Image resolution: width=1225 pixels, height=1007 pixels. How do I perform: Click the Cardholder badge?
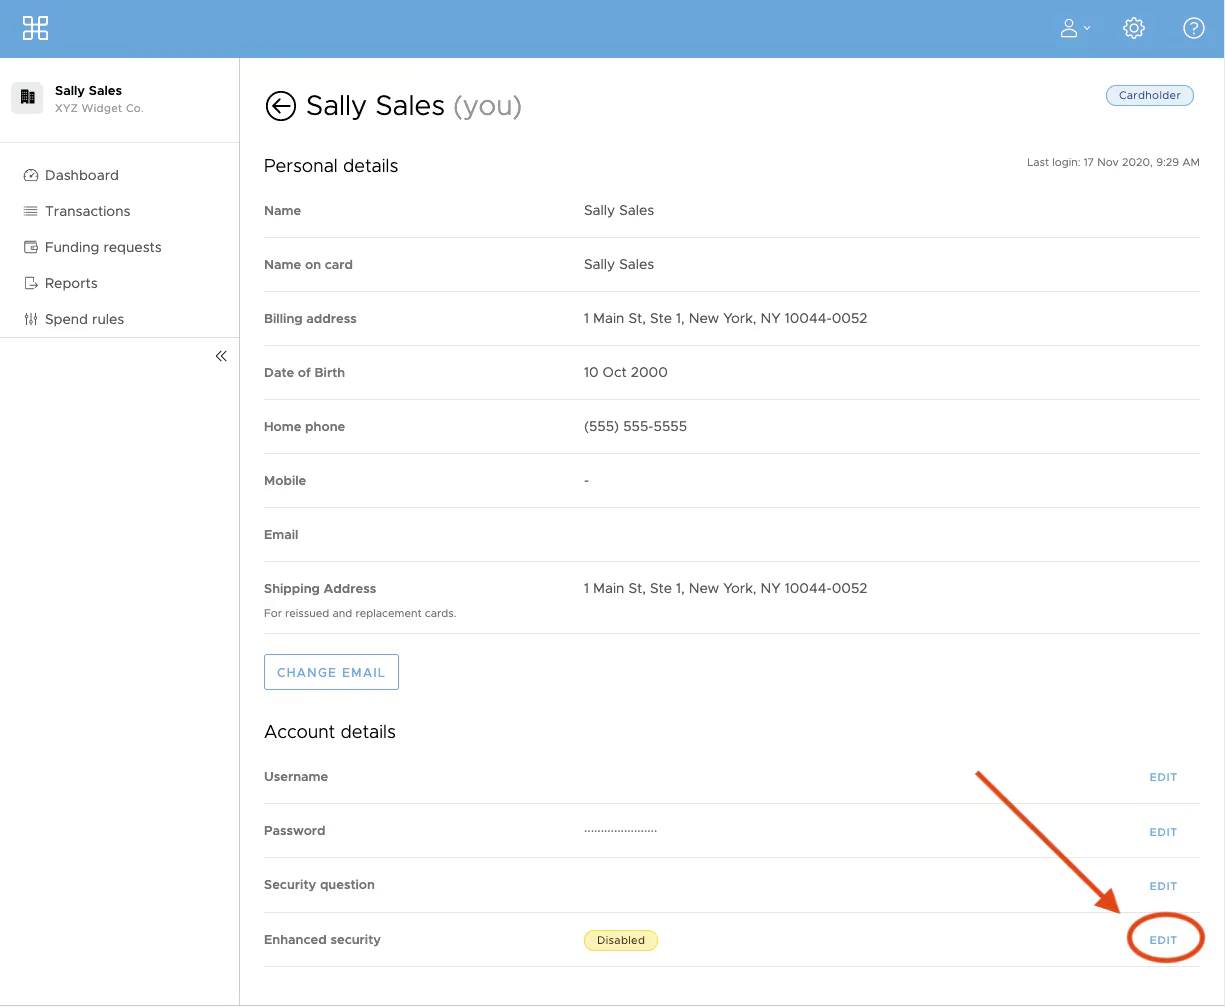[x=1150, y=95]
